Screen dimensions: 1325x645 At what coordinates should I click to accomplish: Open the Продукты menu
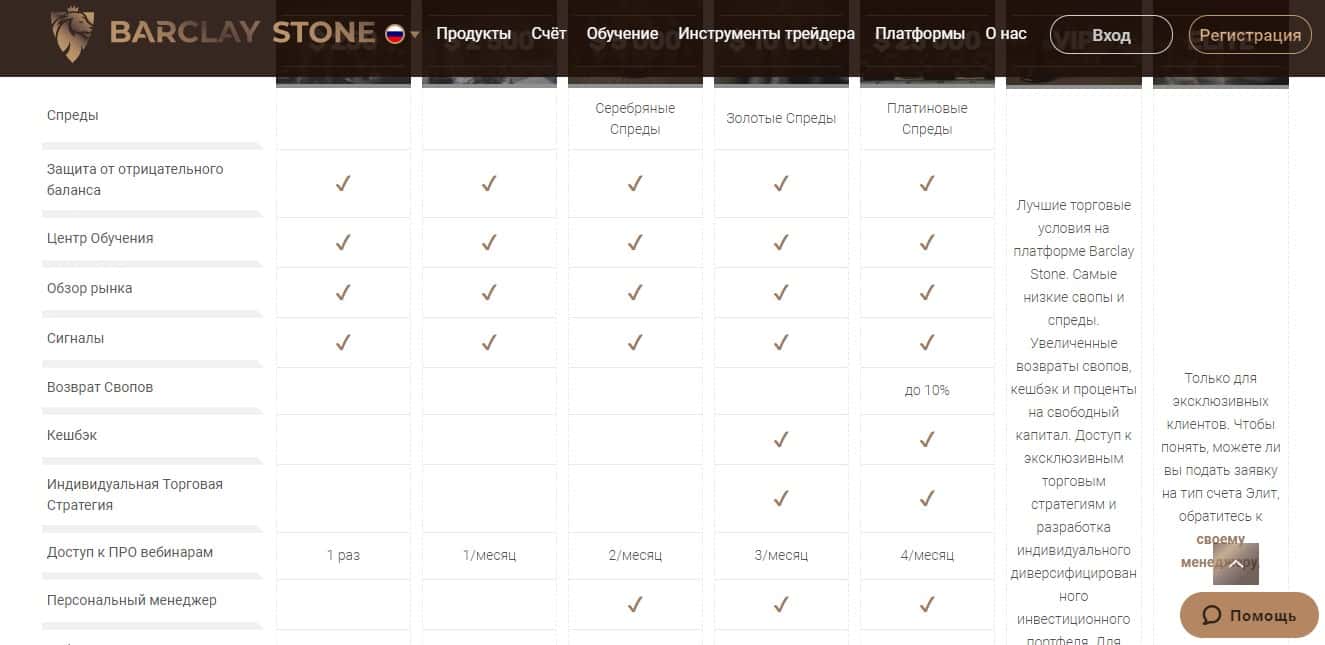[x=473, y=34]
